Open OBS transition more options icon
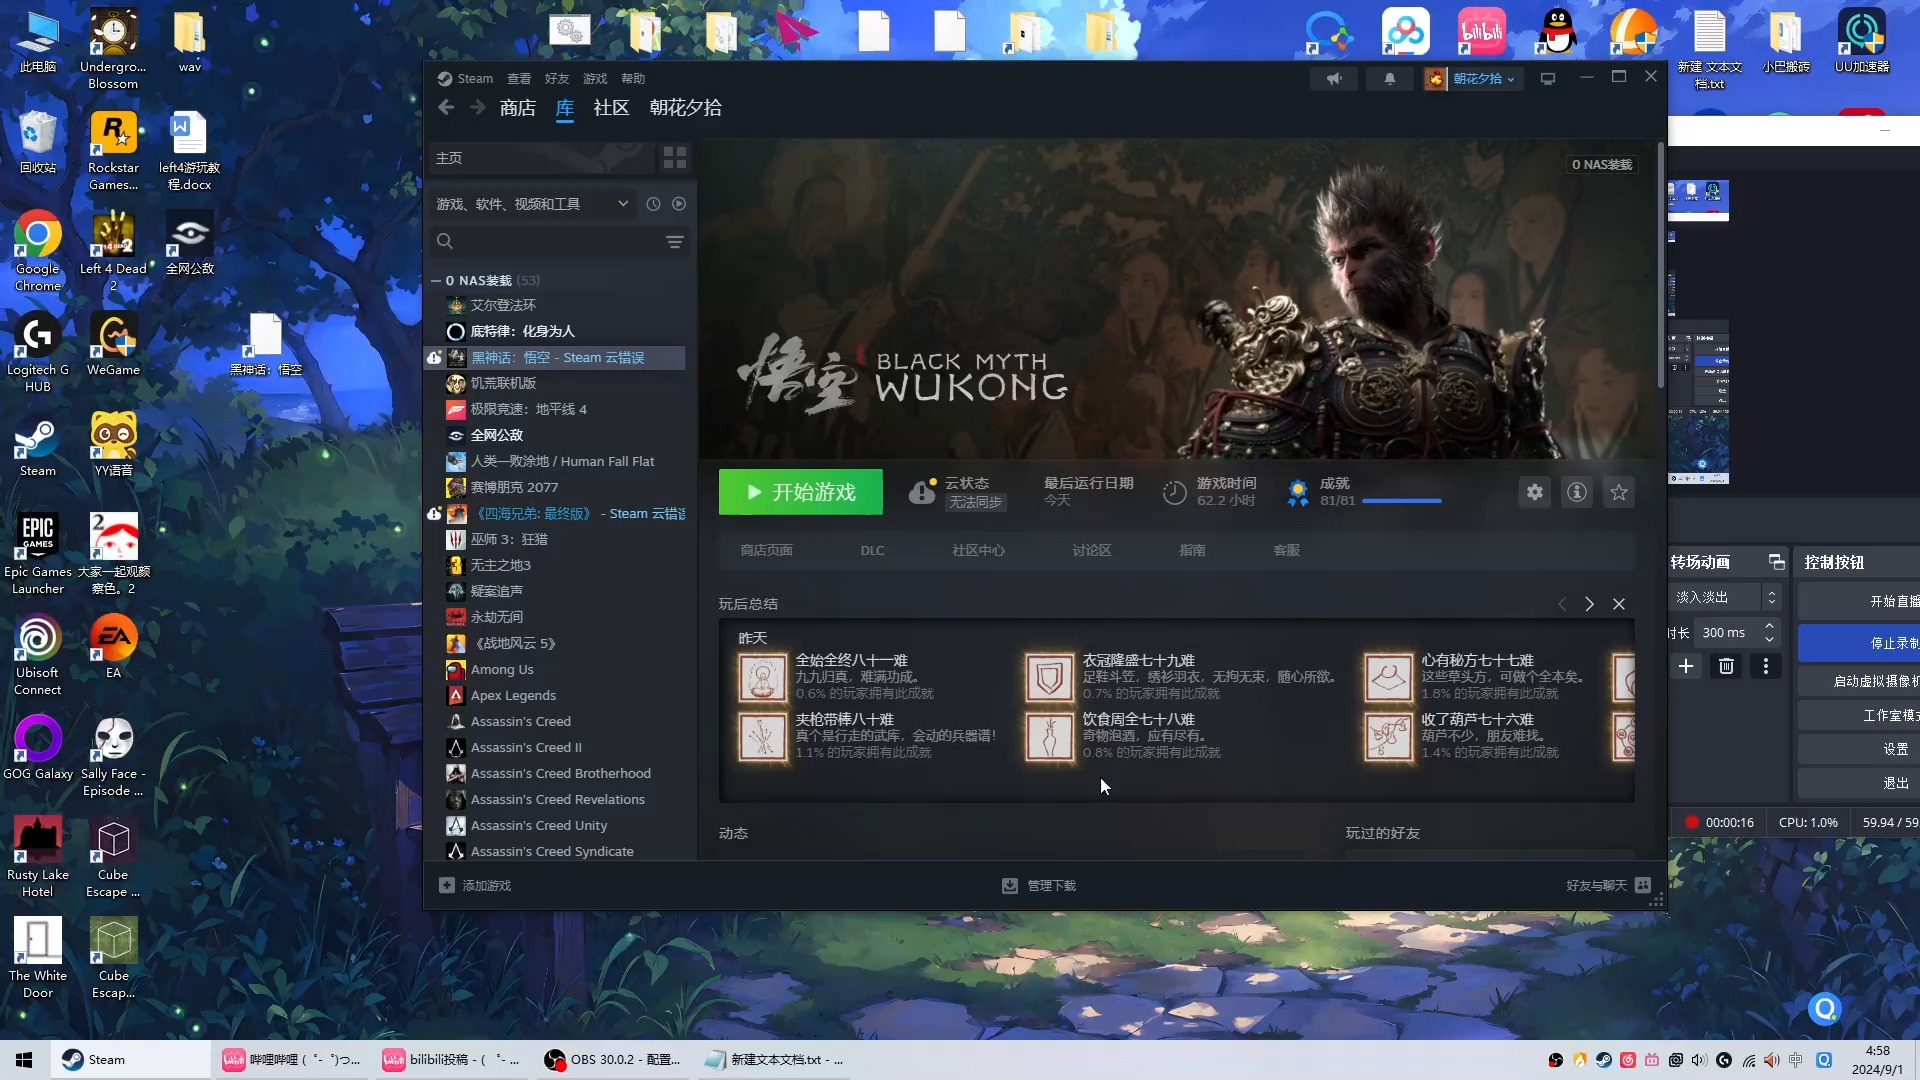 coord(1766,667)
